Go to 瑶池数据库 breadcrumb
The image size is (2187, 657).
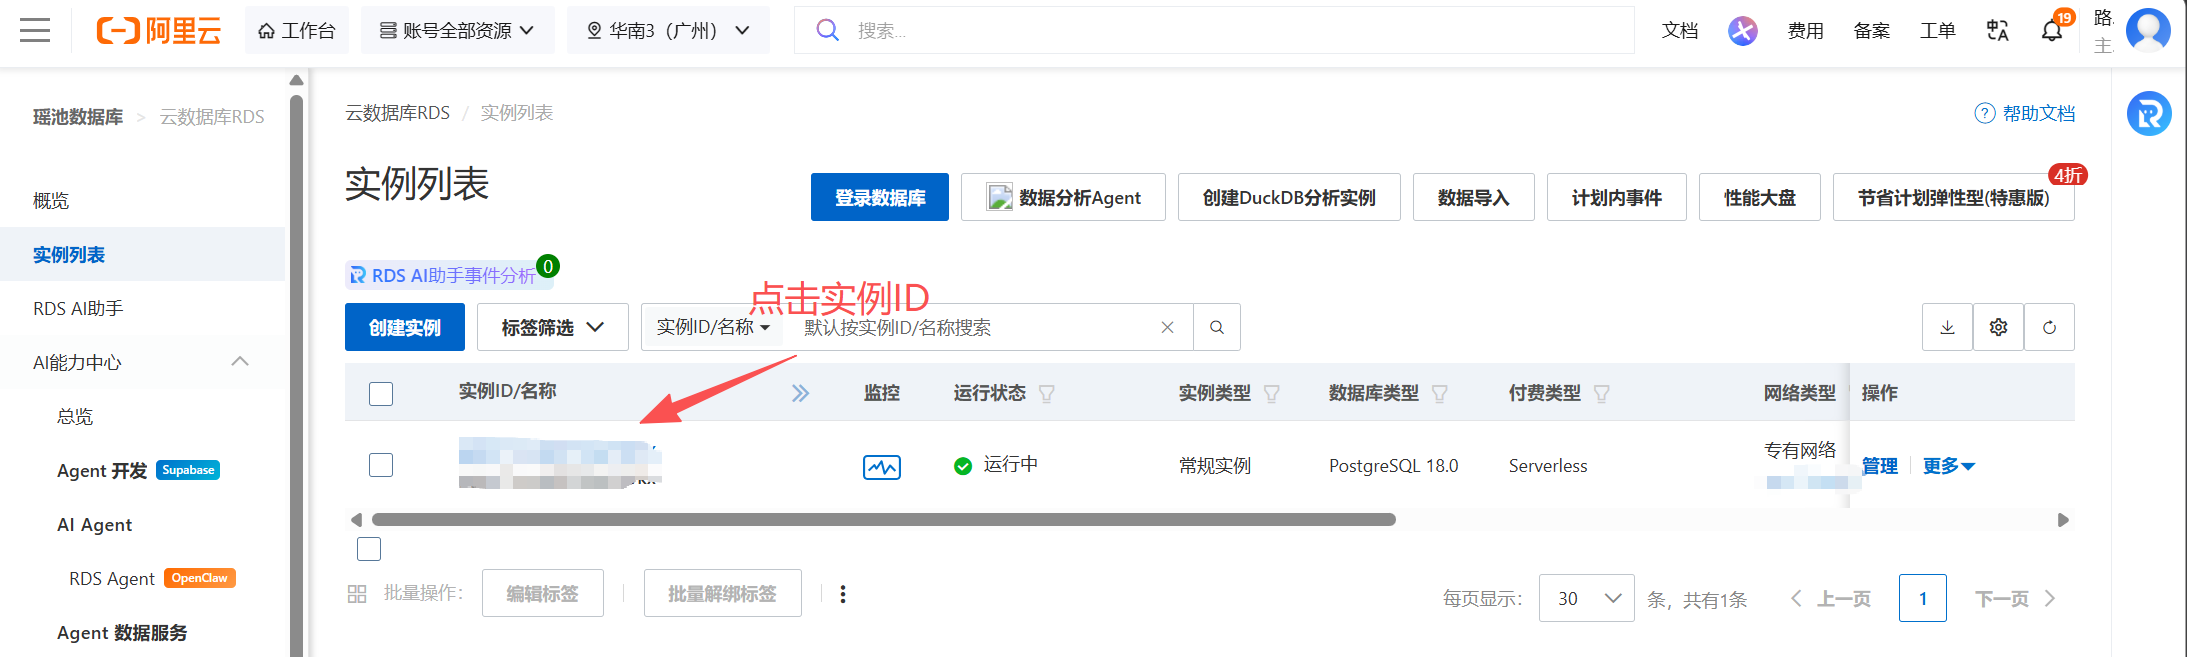78,117
